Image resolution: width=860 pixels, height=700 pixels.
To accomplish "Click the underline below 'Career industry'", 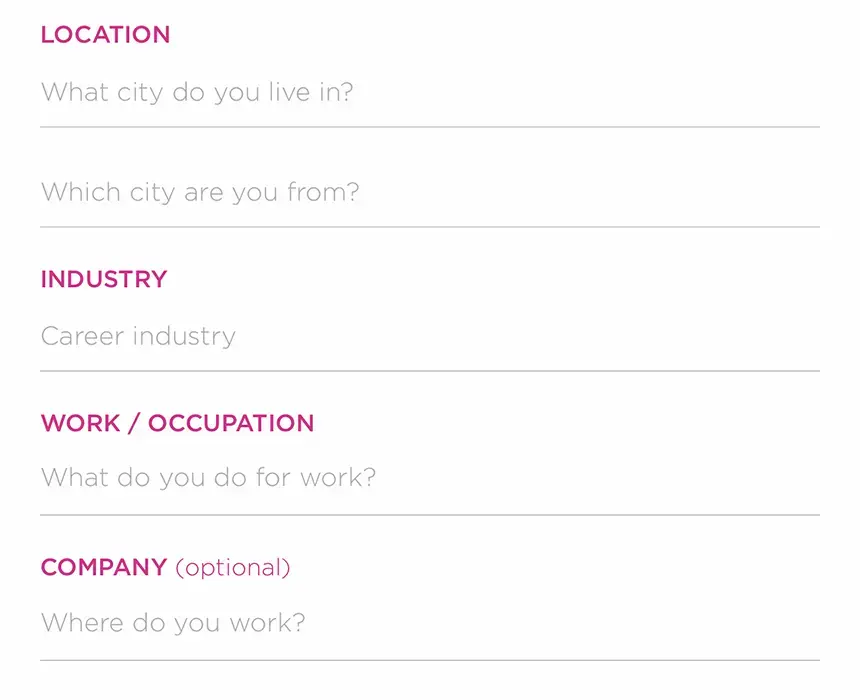I will point(430,371).
